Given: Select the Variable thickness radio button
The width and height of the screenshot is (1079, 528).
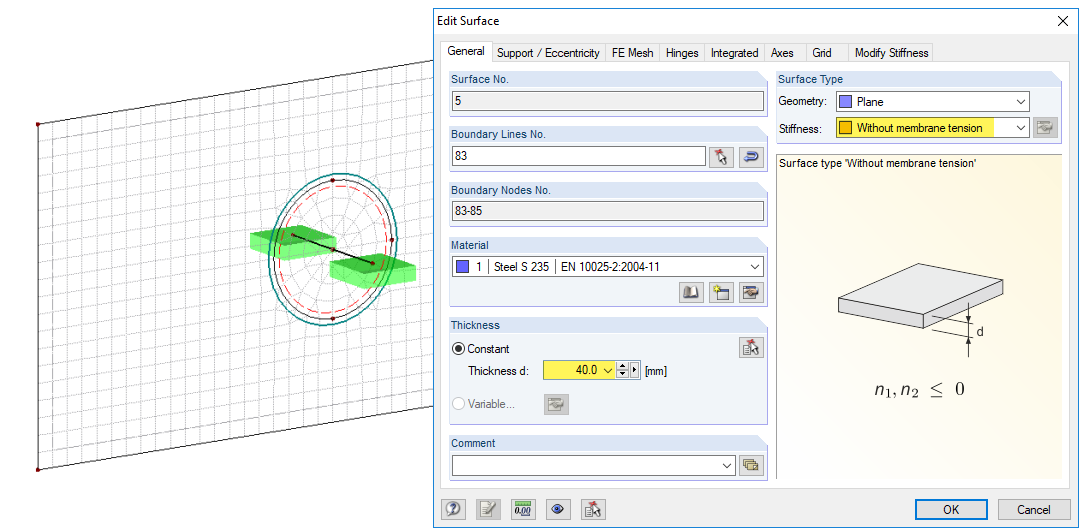Looking at the screenshot, I should [458, 404].
